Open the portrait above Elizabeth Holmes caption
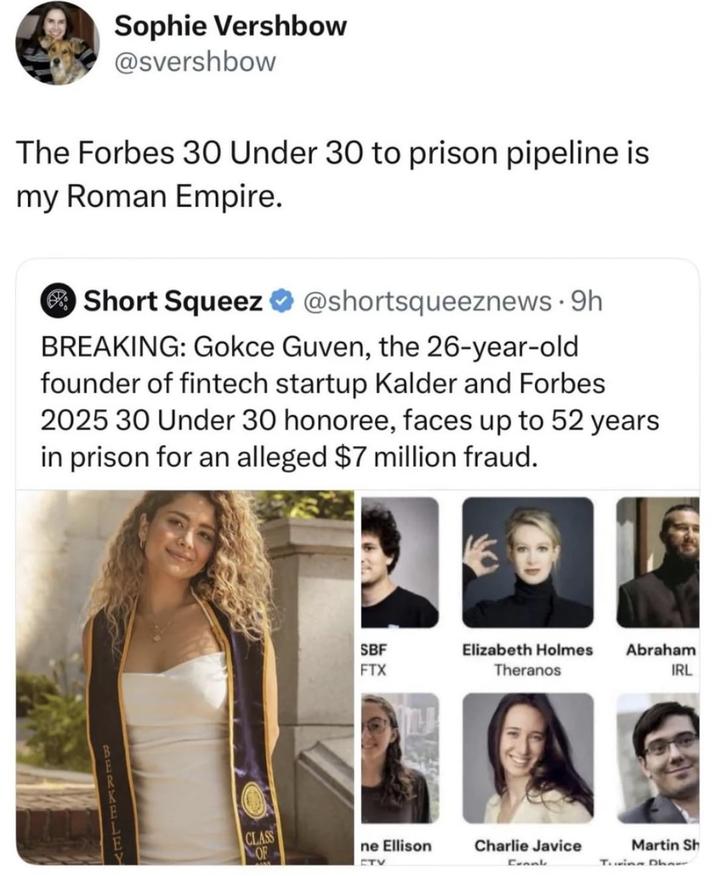 (x=527, y=562)
